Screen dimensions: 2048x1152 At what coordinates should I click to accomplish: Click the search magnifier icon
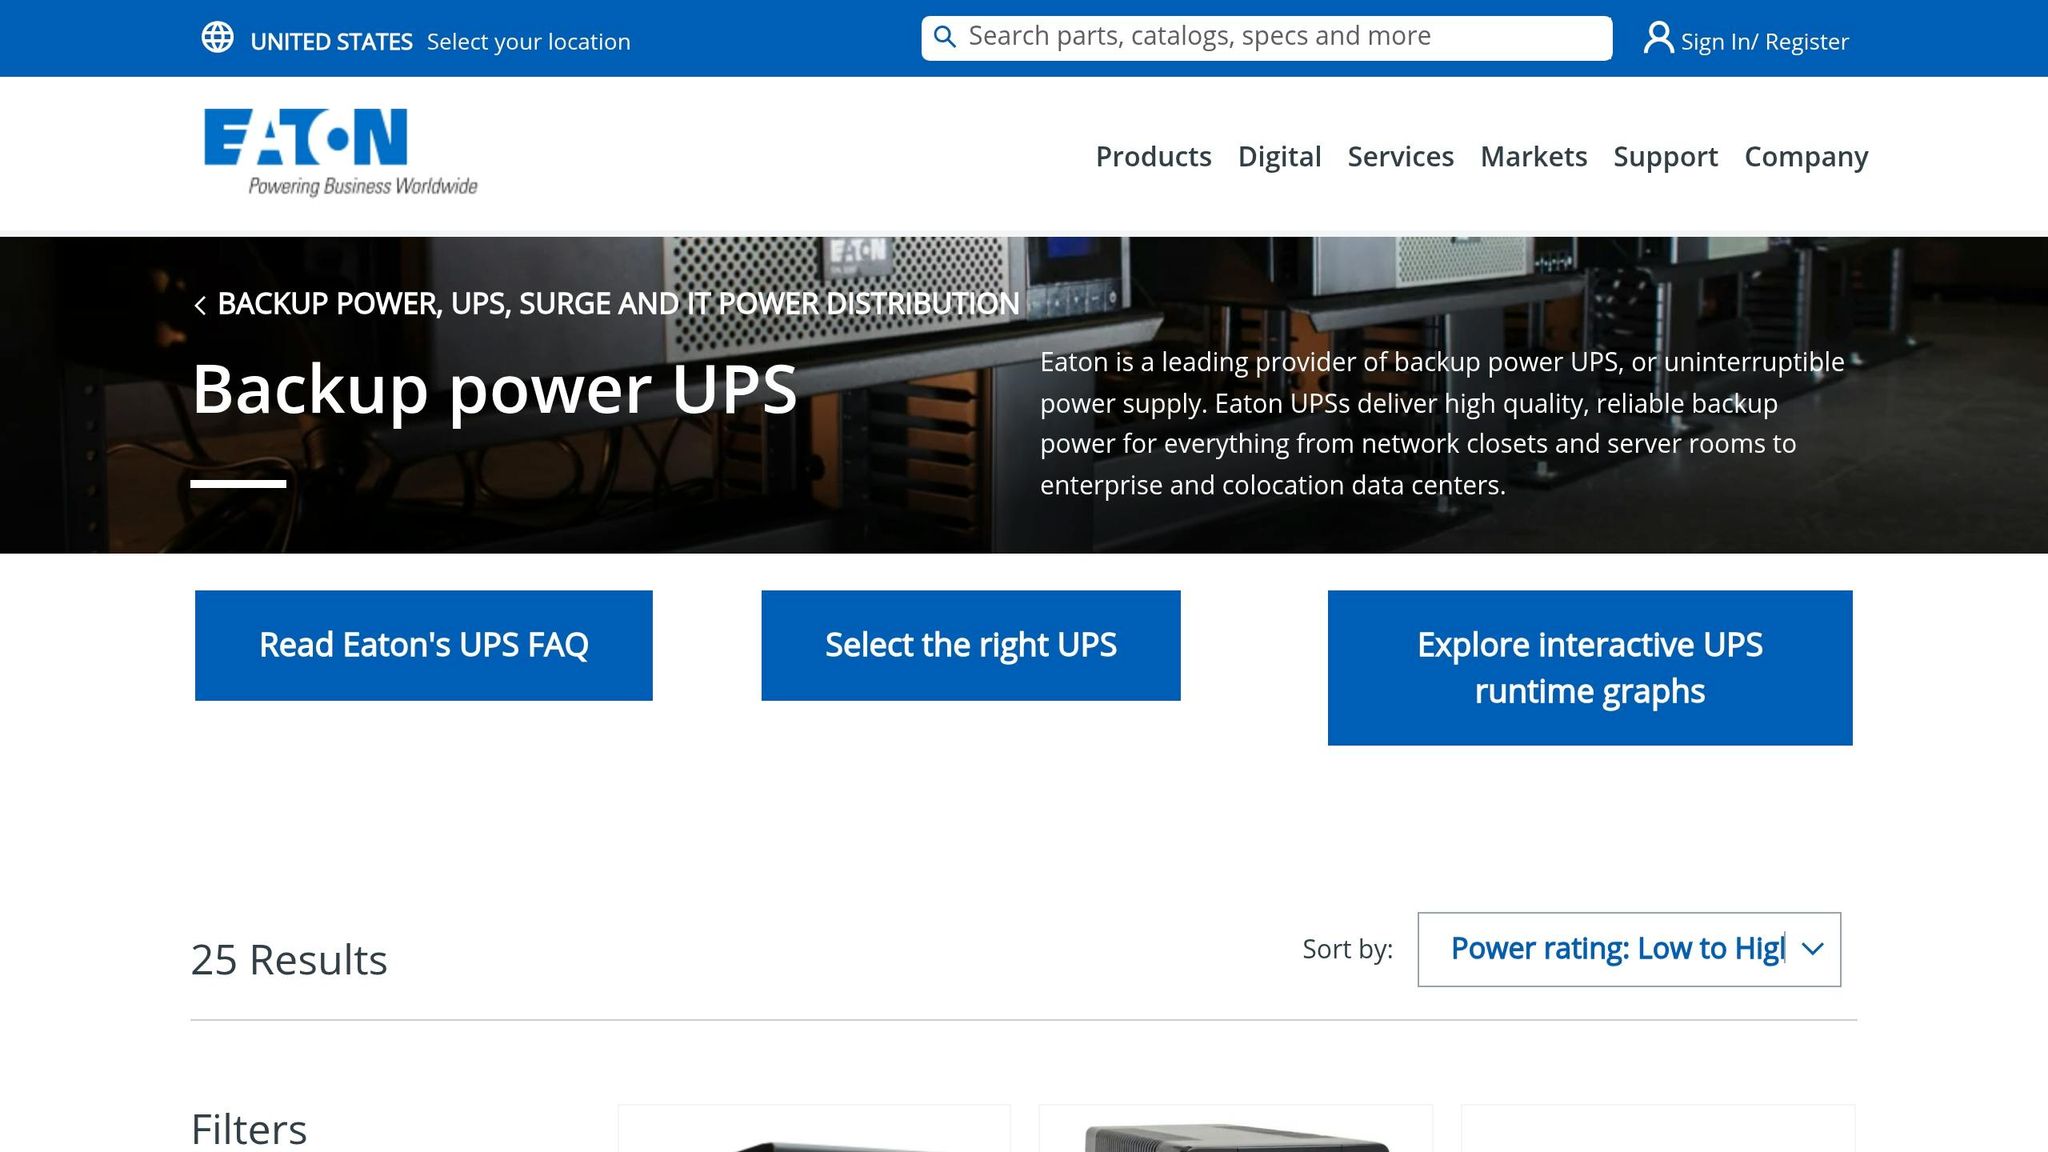coord(944,37)
